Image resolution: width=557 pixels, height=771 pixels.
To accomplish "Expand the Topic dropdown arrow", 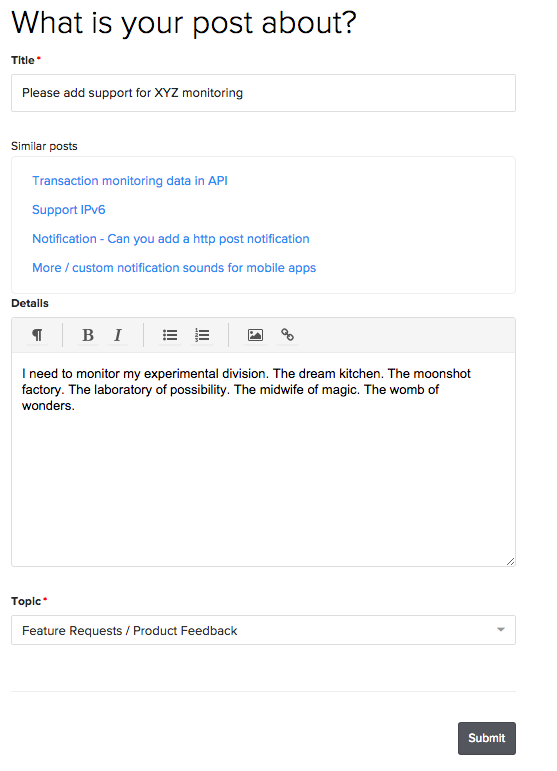I will pyautogui.click(x=500, y=630).
